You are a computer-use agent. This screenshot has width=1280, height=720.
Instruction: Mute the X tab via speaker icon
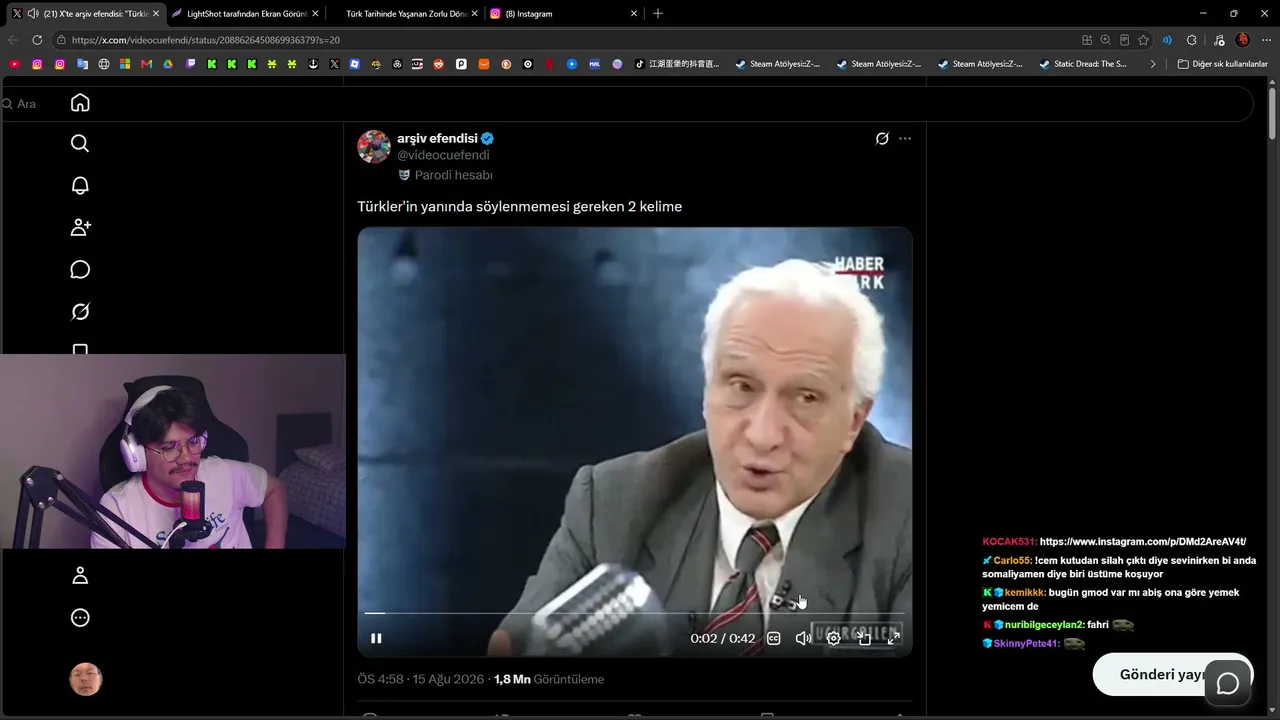33,14
